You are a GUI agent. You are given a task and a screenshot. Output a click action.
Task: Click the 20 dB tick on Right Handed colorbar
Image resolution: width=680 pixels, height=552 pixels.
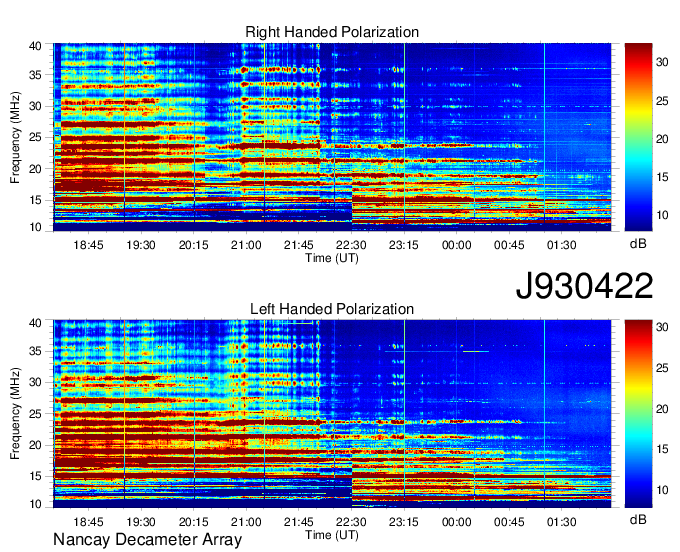(x=662, y=139)
